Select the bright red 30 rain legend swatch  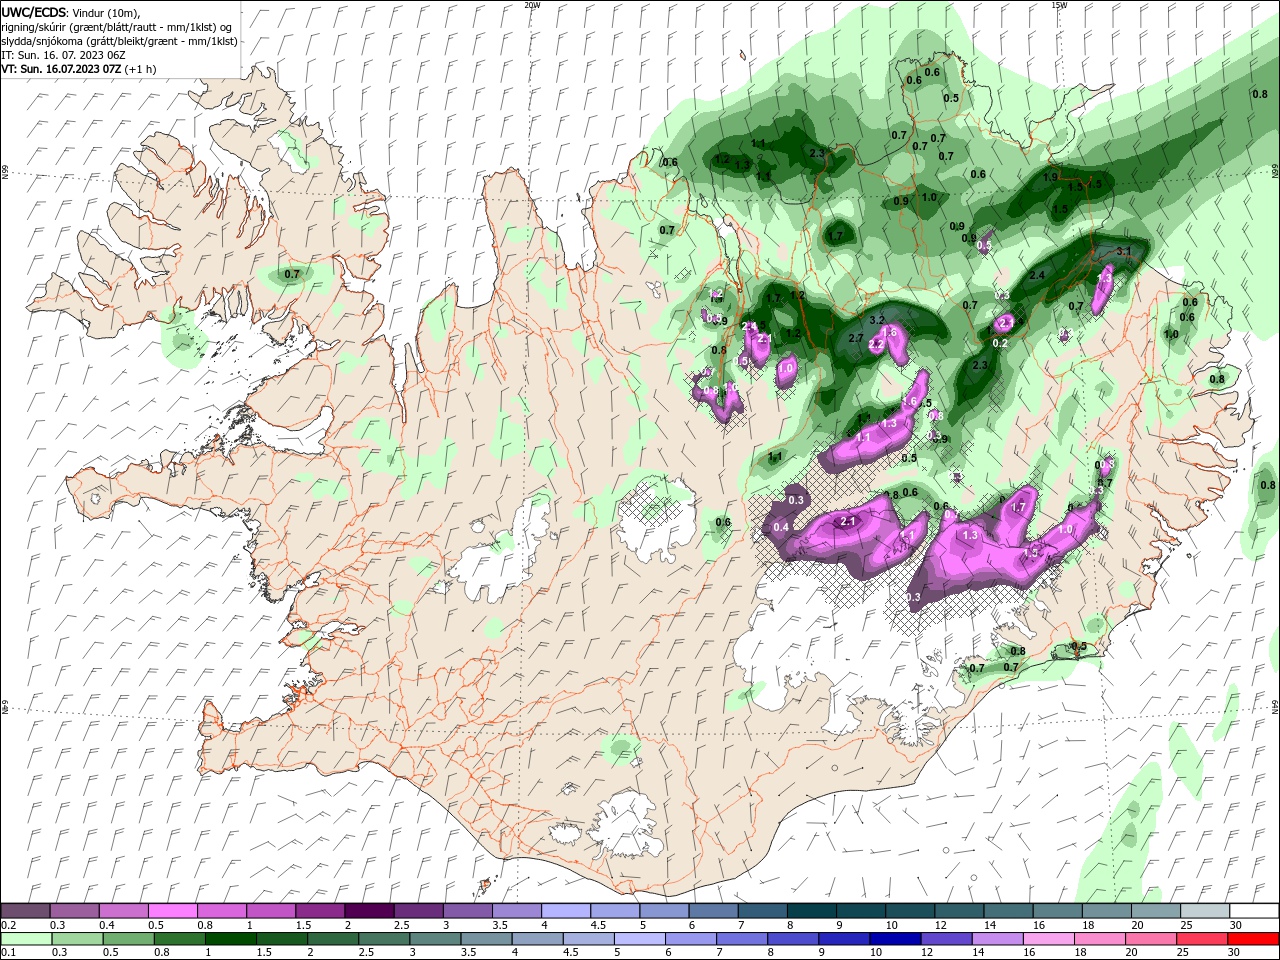tap(1253, 939)
